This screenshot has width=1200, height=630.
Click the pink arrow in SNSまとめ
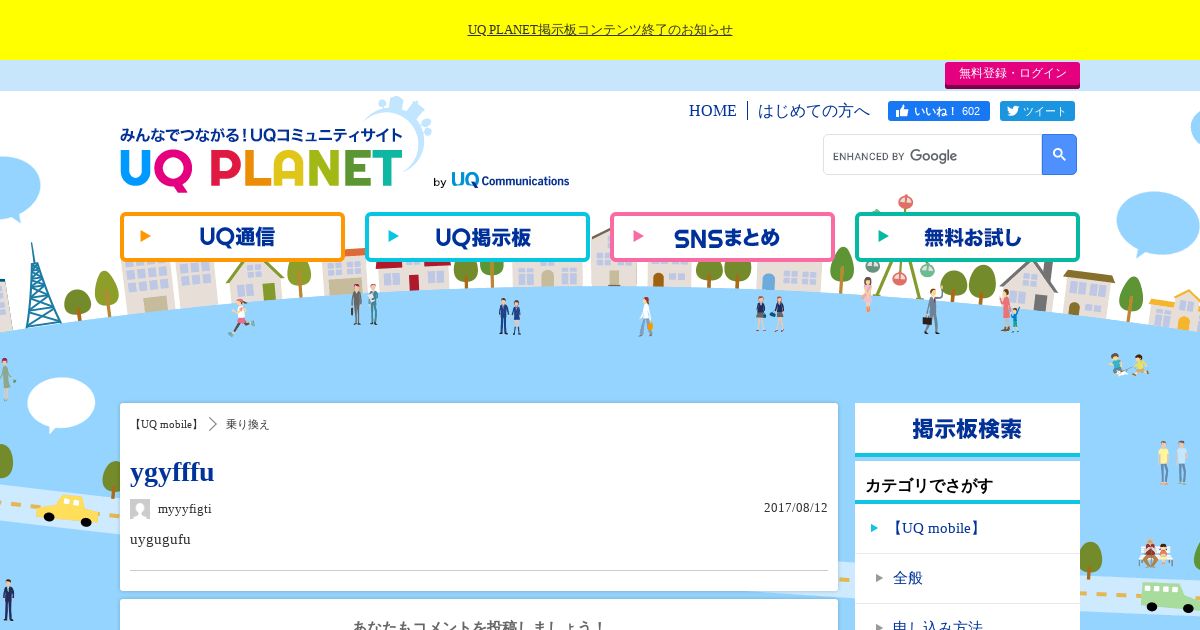click(x=639, y=237)
